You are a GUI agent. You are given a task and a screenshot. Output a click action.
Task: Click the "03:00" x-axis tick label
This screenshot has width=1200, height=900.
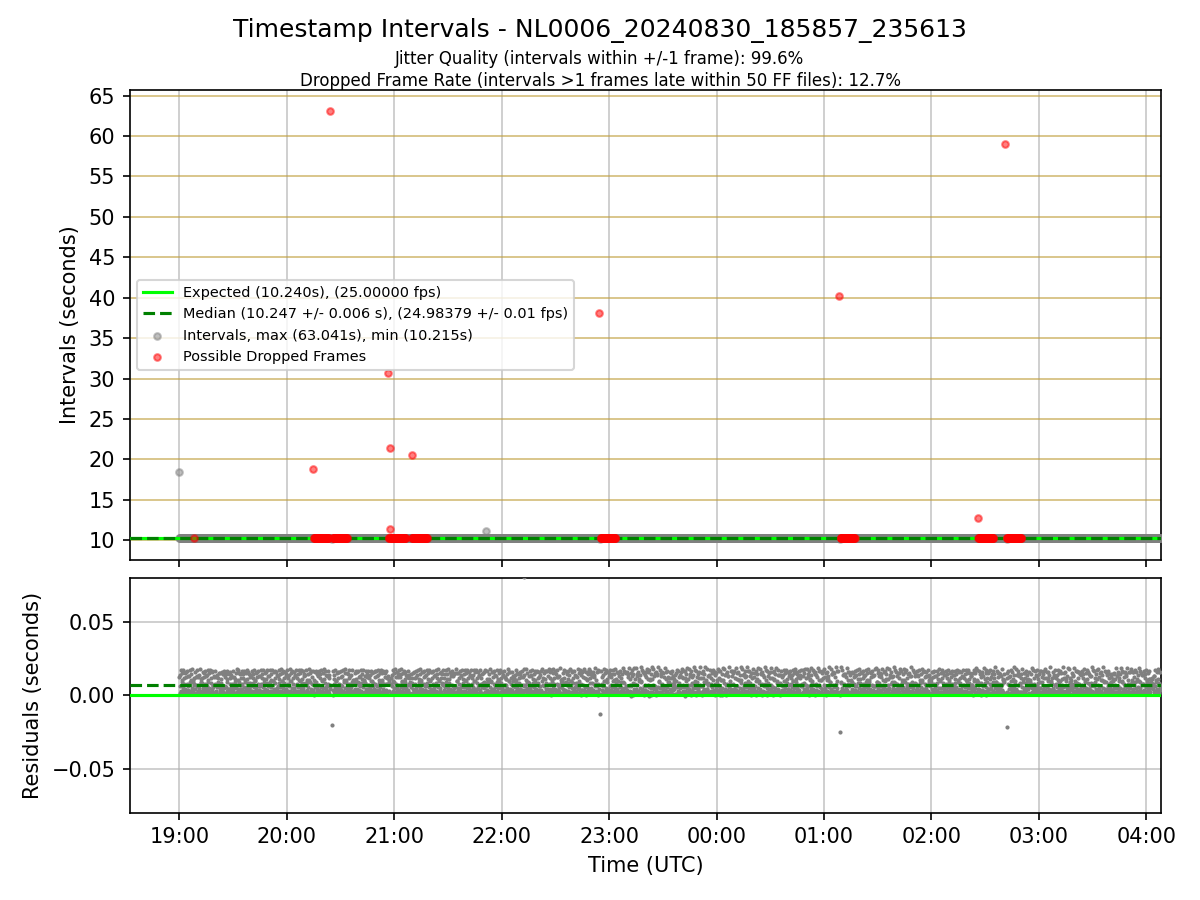pyautogui.click(x=1038, y=833)
